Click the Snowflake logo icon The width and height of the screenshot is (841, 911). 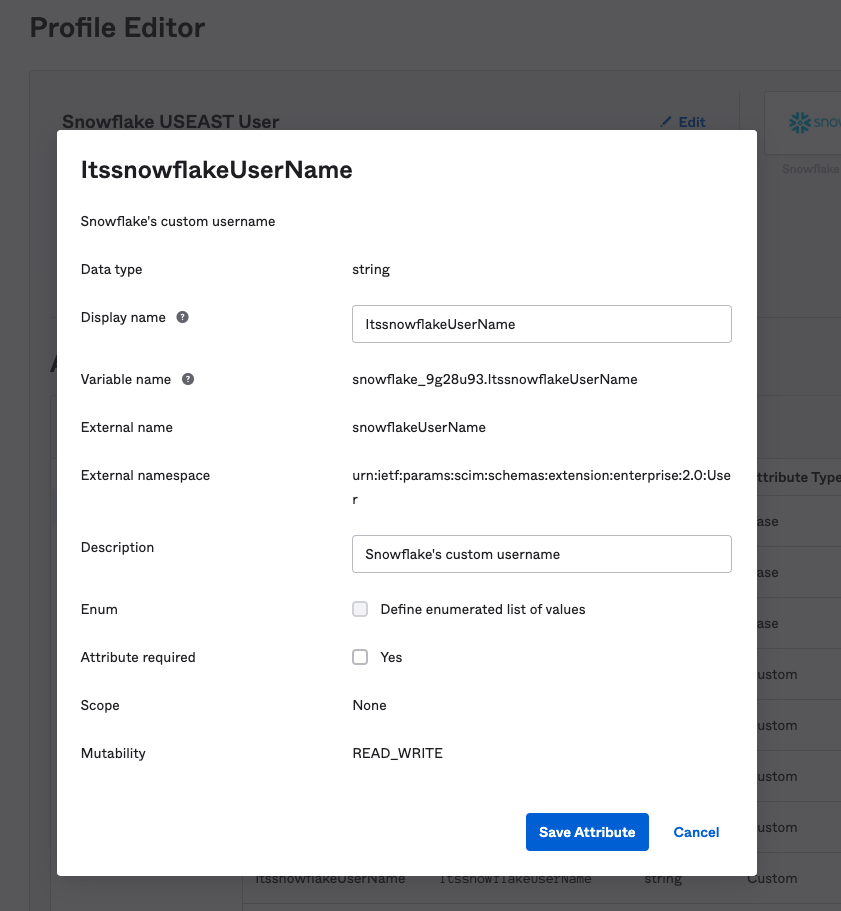(x=800, y=123)
